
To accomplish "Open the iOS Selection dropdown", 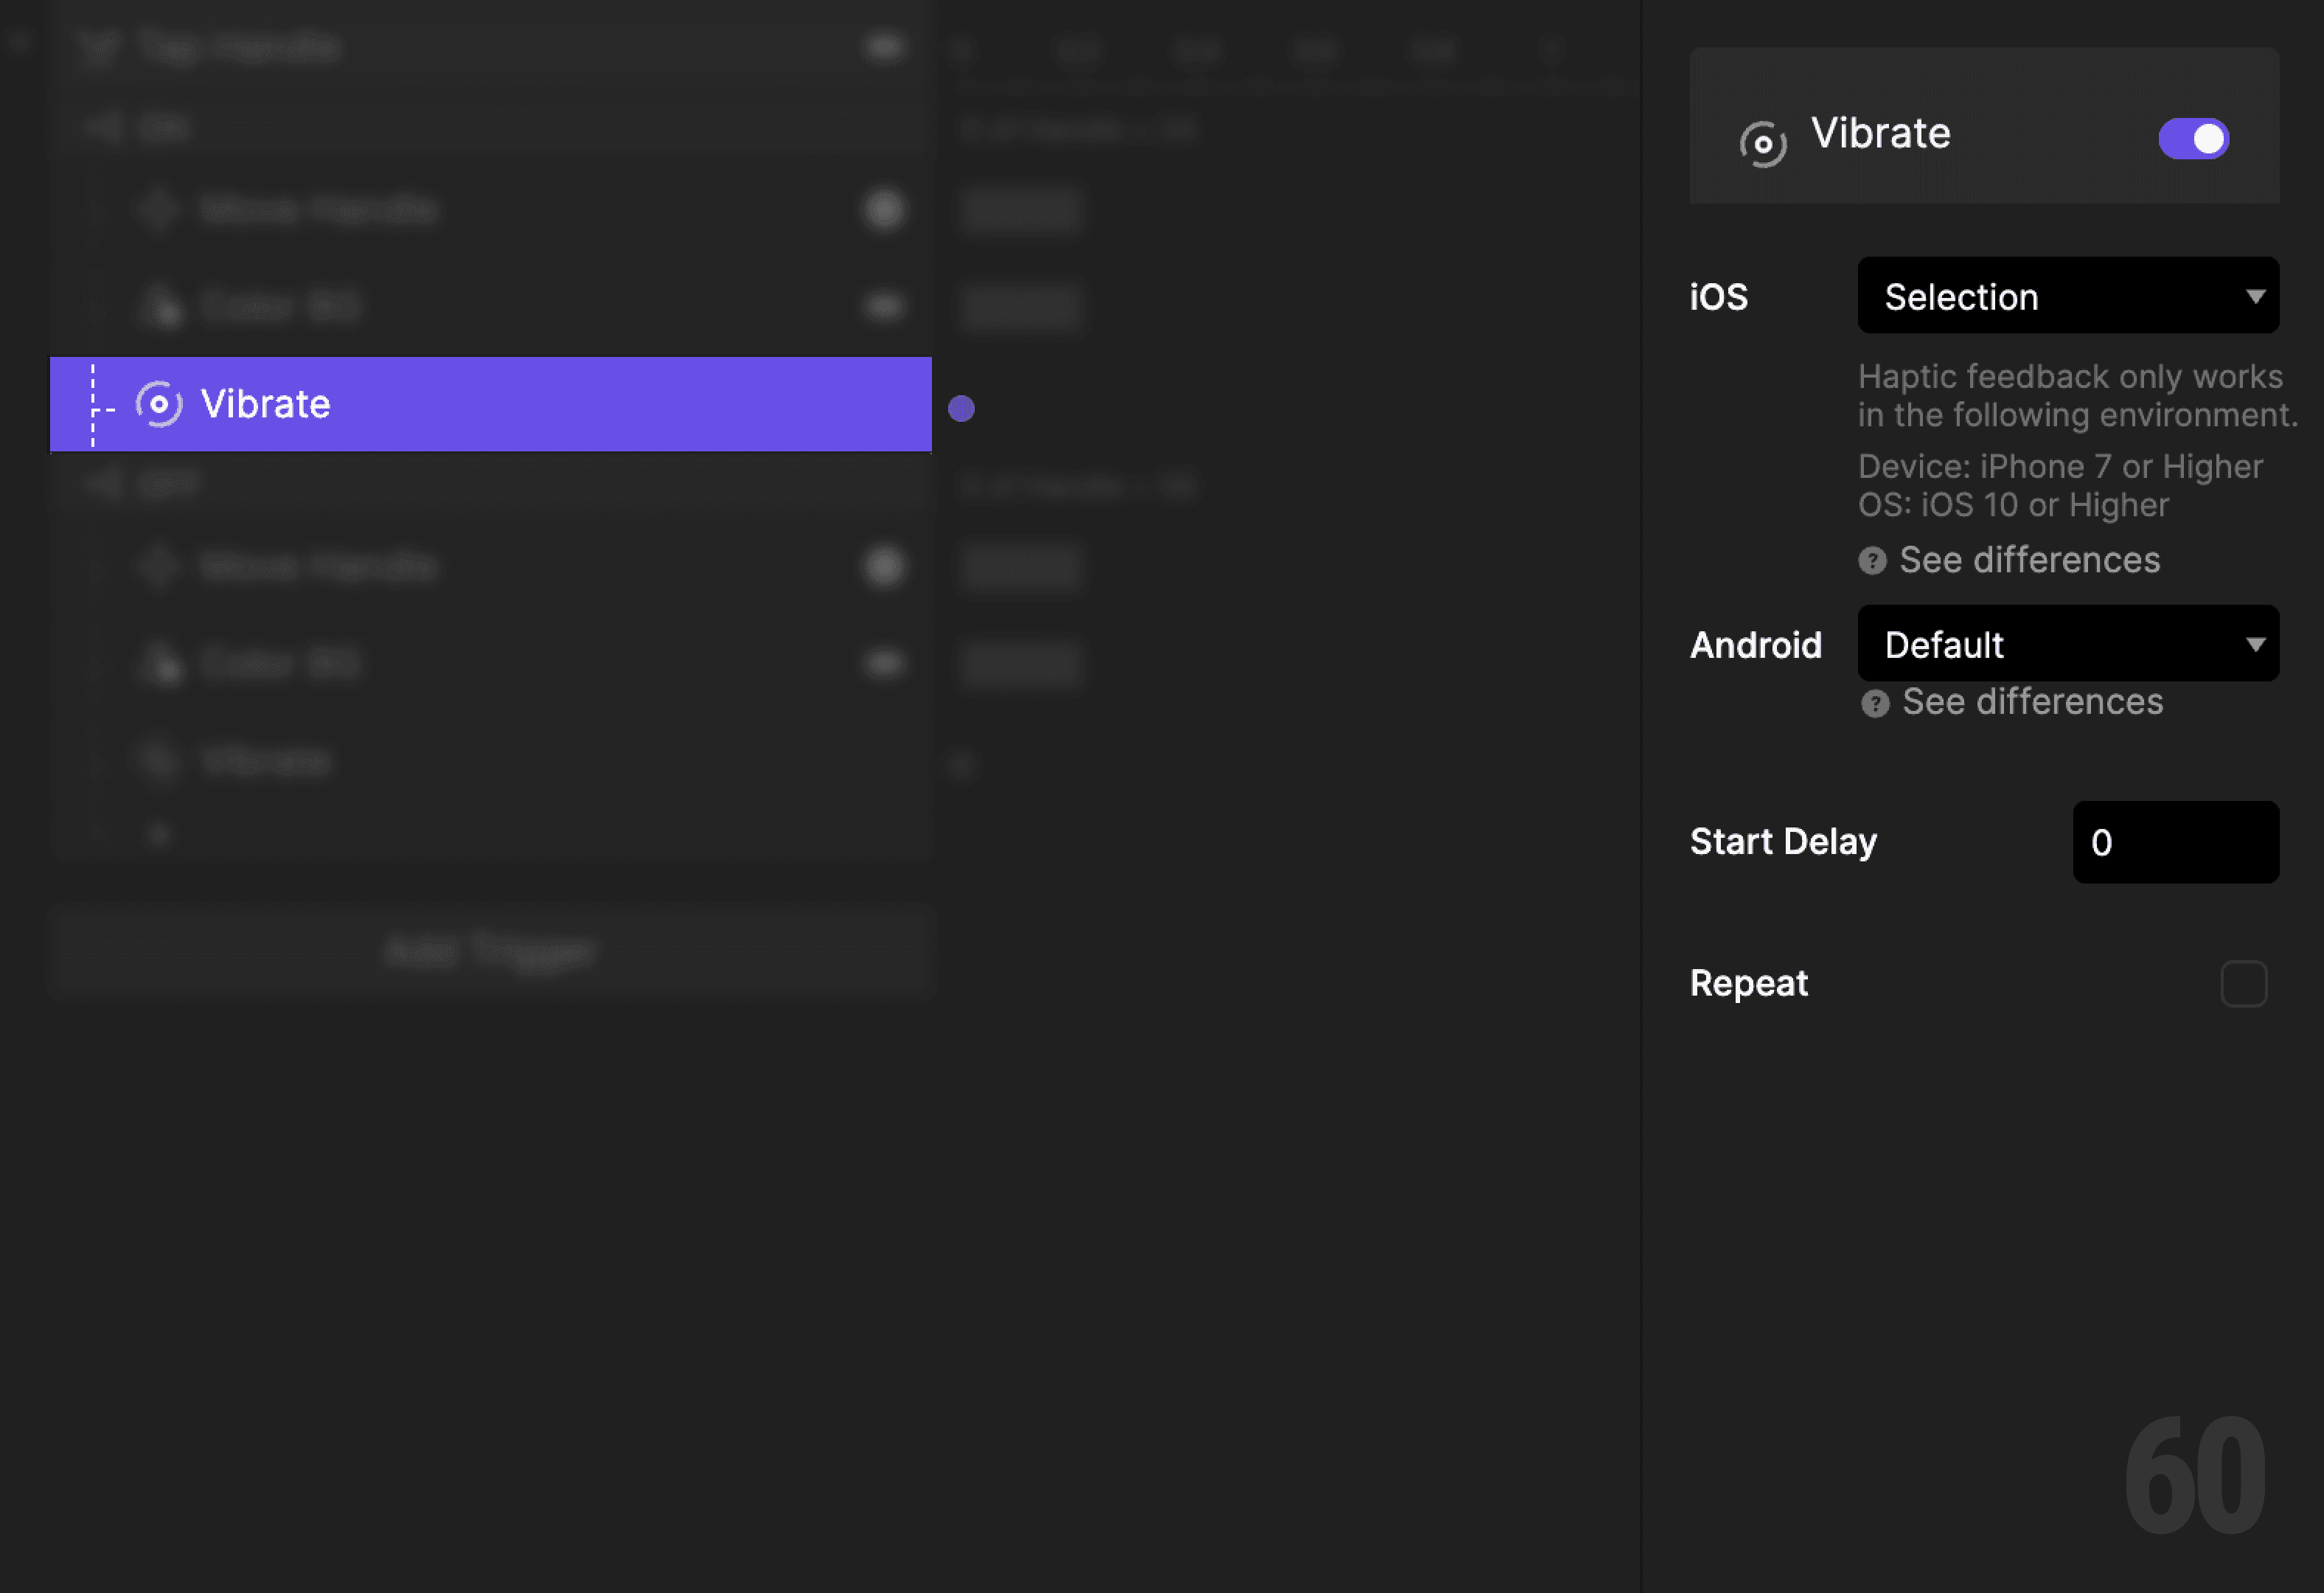I will click(x=2066, y=296).
